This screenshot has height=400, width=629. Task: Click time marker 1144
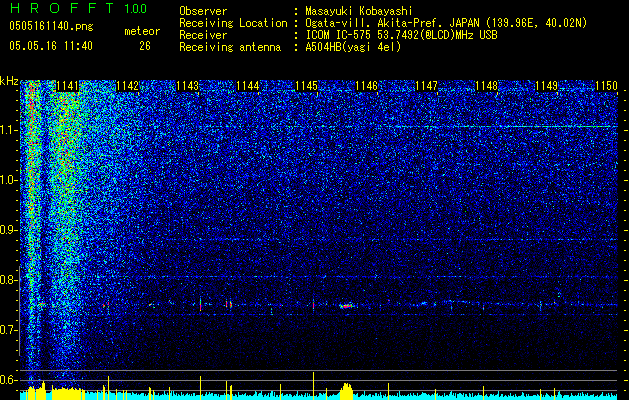tap(248, 86)
